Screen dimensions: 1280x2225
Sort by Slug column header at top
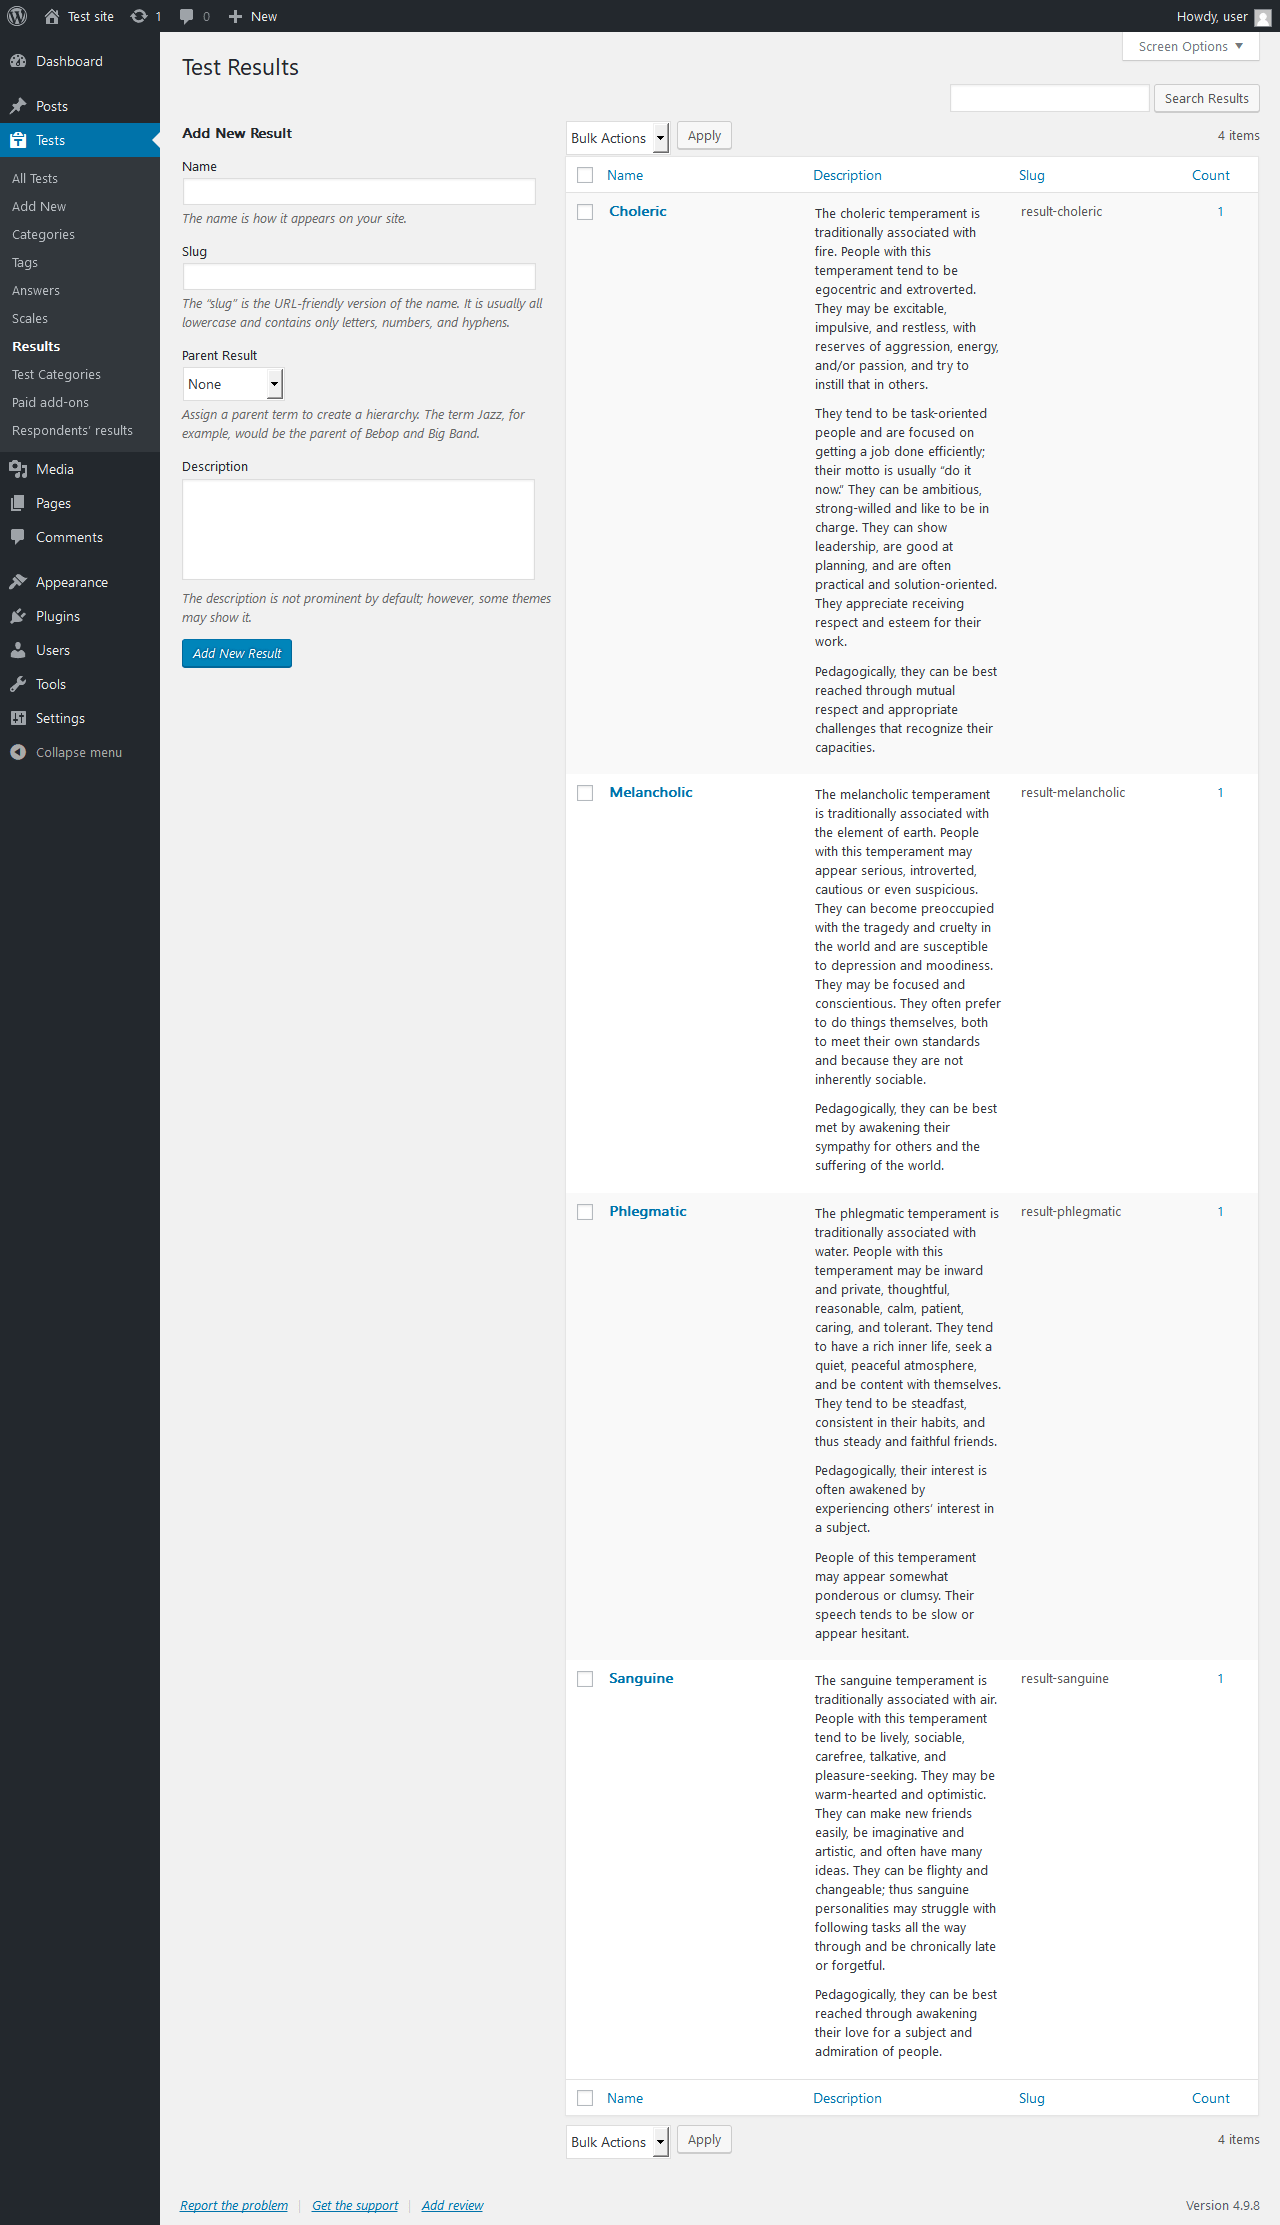[1032, 175]
